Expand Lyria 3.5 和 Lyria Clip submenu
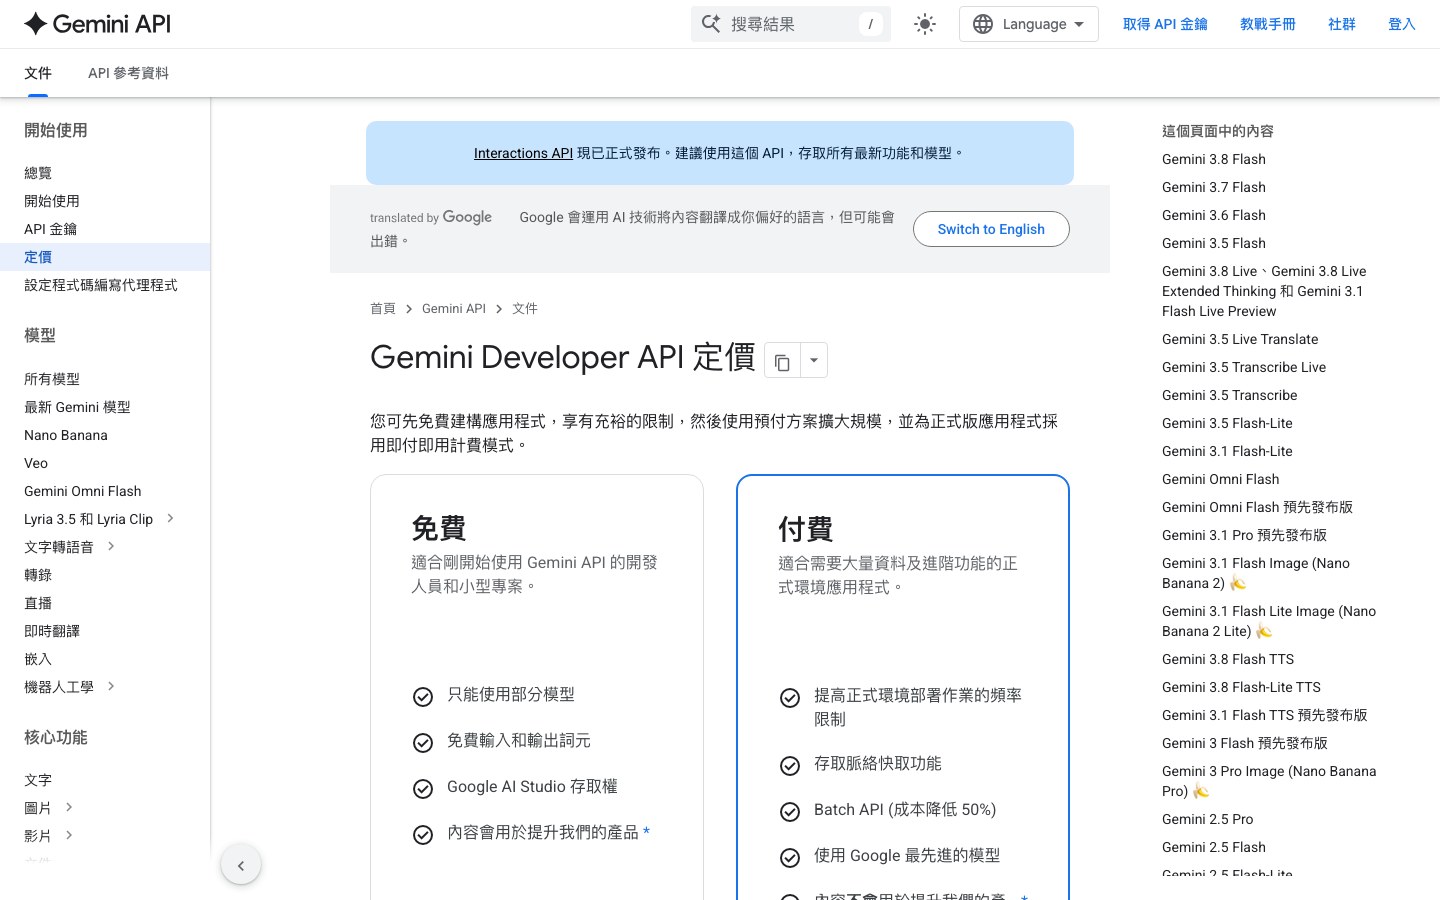The image size is (1440, 900). 170,518
